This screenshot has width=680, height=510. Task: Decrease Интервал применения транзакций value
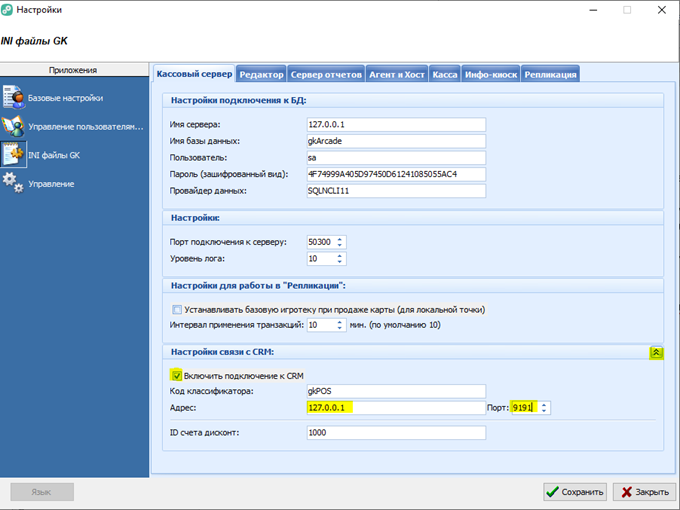340,328
